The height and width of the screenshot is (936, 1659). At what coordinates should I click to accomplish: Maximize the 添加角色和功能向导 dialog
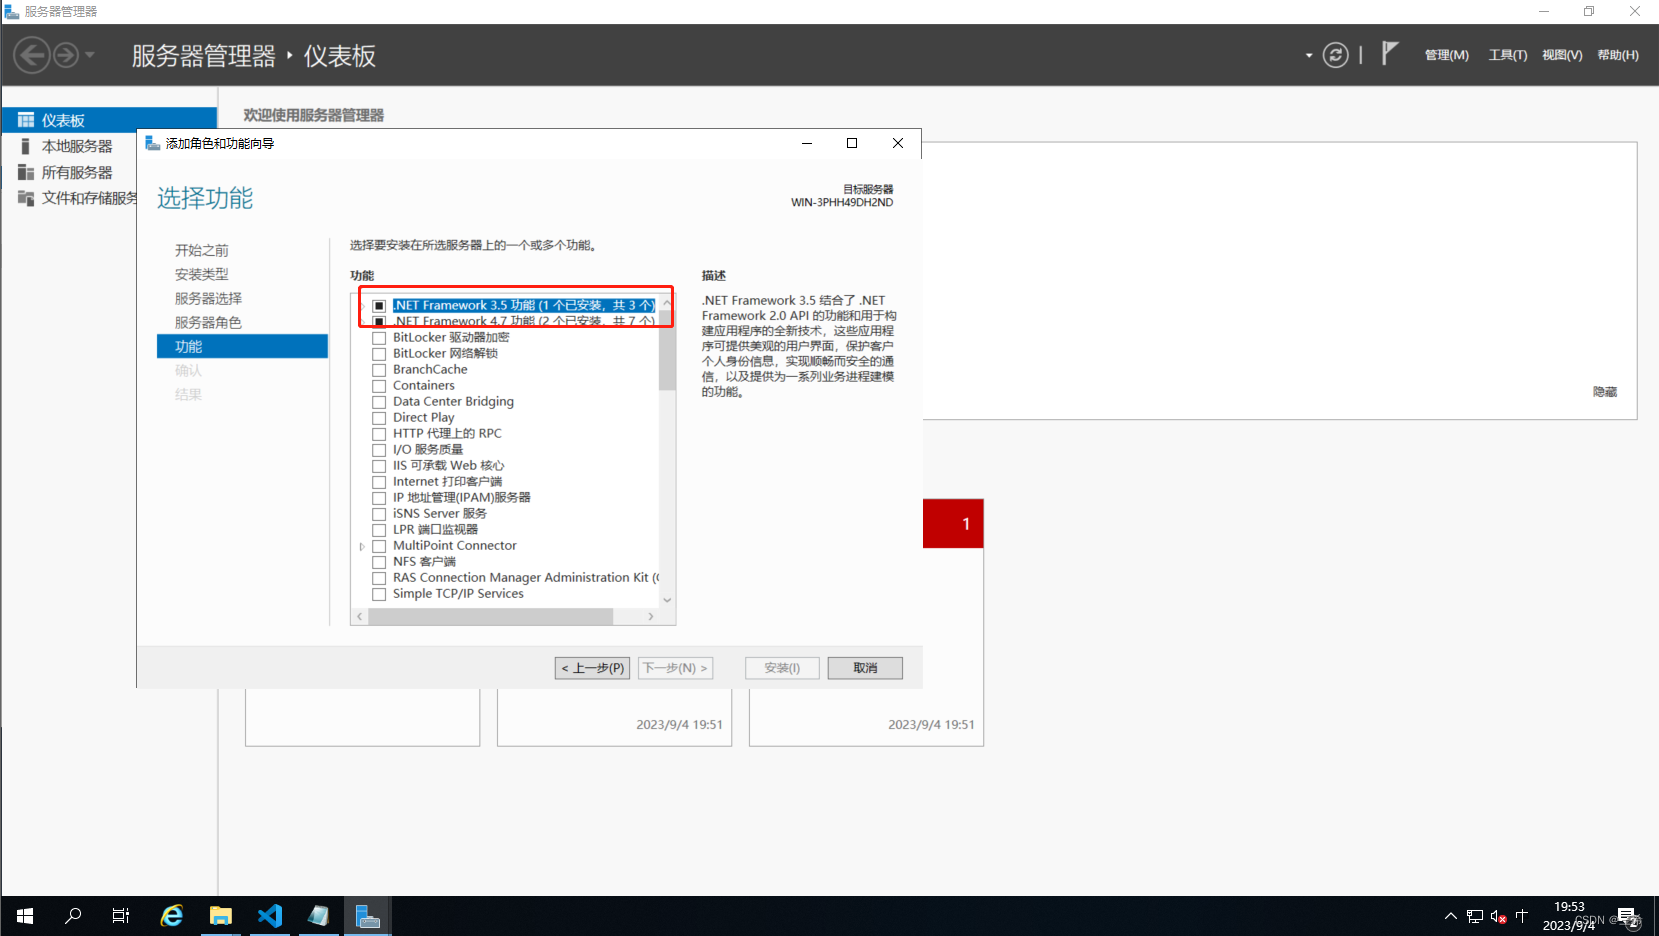[852, 143]
